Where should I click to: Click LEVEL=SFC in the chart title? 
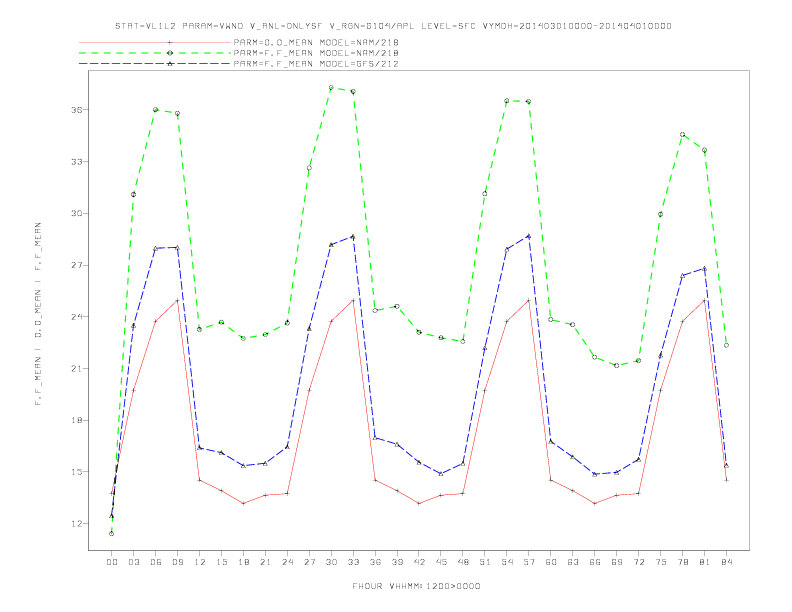(449, 26)
